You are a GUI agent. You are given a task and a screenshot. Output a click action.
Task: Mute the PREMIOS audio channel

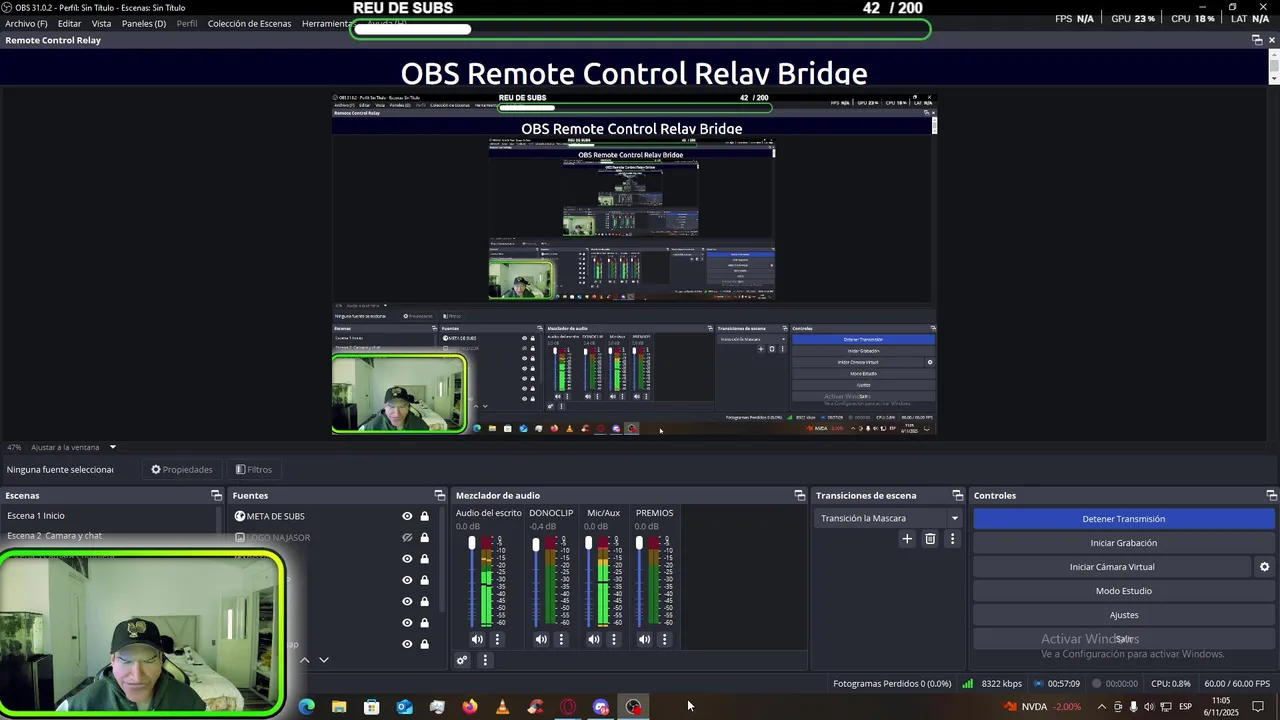click(x=644, y=639)
